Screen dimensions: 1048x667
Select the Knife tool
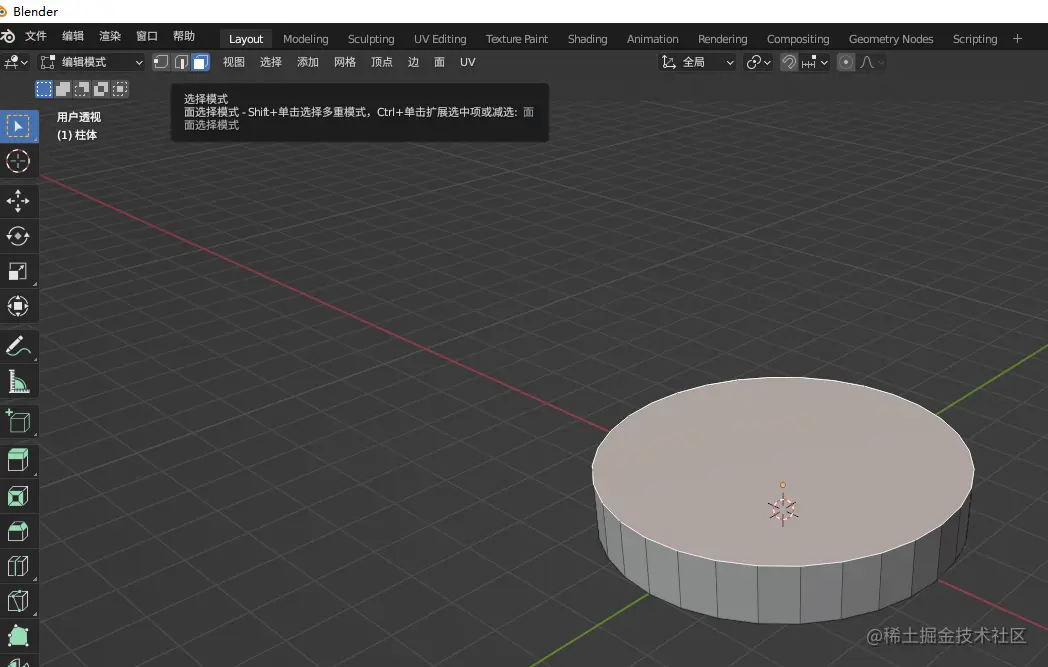[18, 602]
